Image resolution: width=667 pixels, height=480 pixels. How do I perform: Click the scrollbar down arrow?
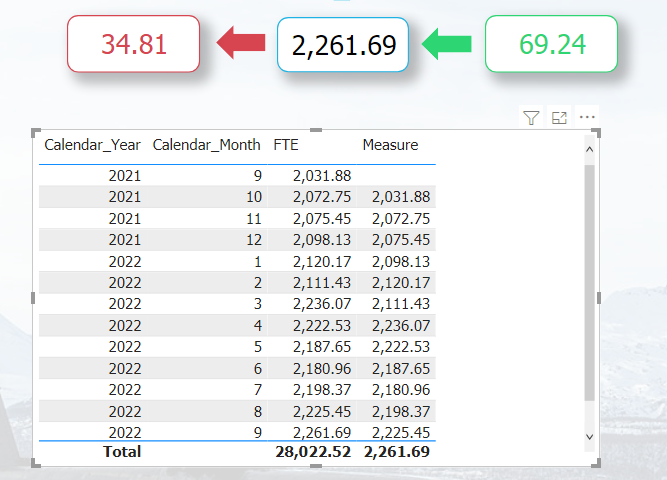point(590,437)
